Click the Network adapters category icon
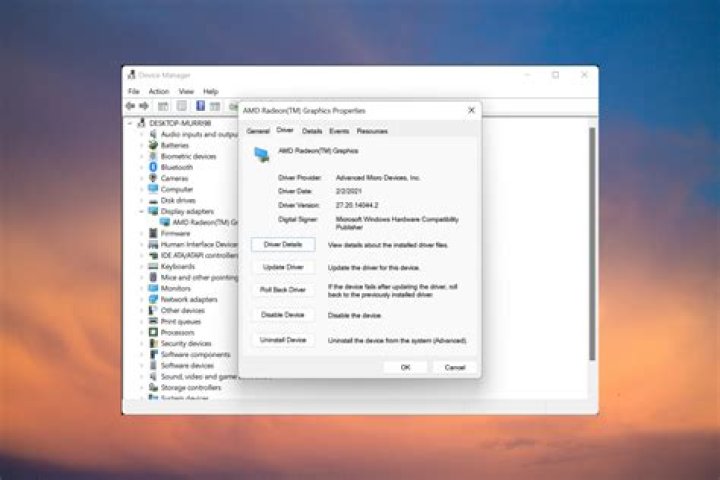Screen dimensions: 720x480 pyautogui.click(x=153, y=299)
